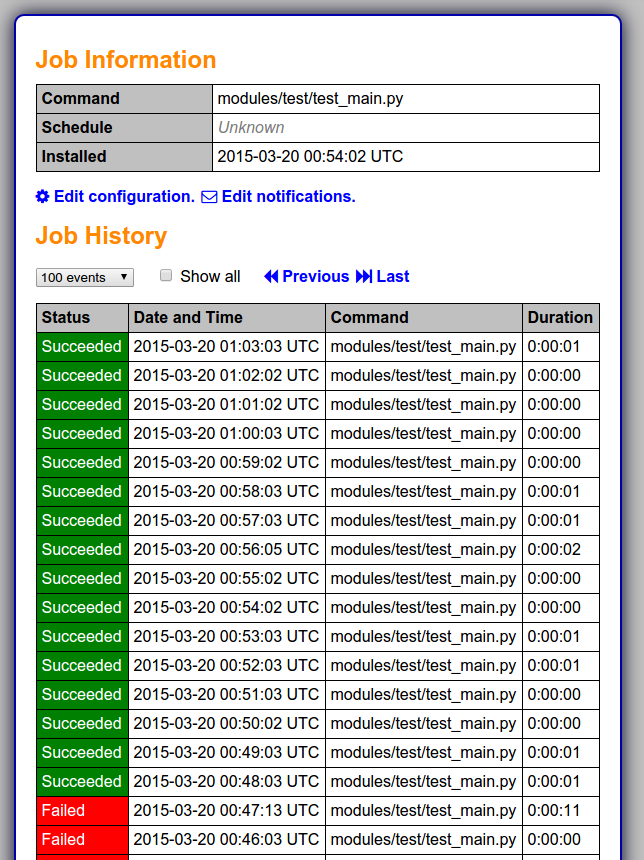Select date 2015-03-20 00:50:02 UTC
Screen dimensions: 644x860
coord(226,724)
